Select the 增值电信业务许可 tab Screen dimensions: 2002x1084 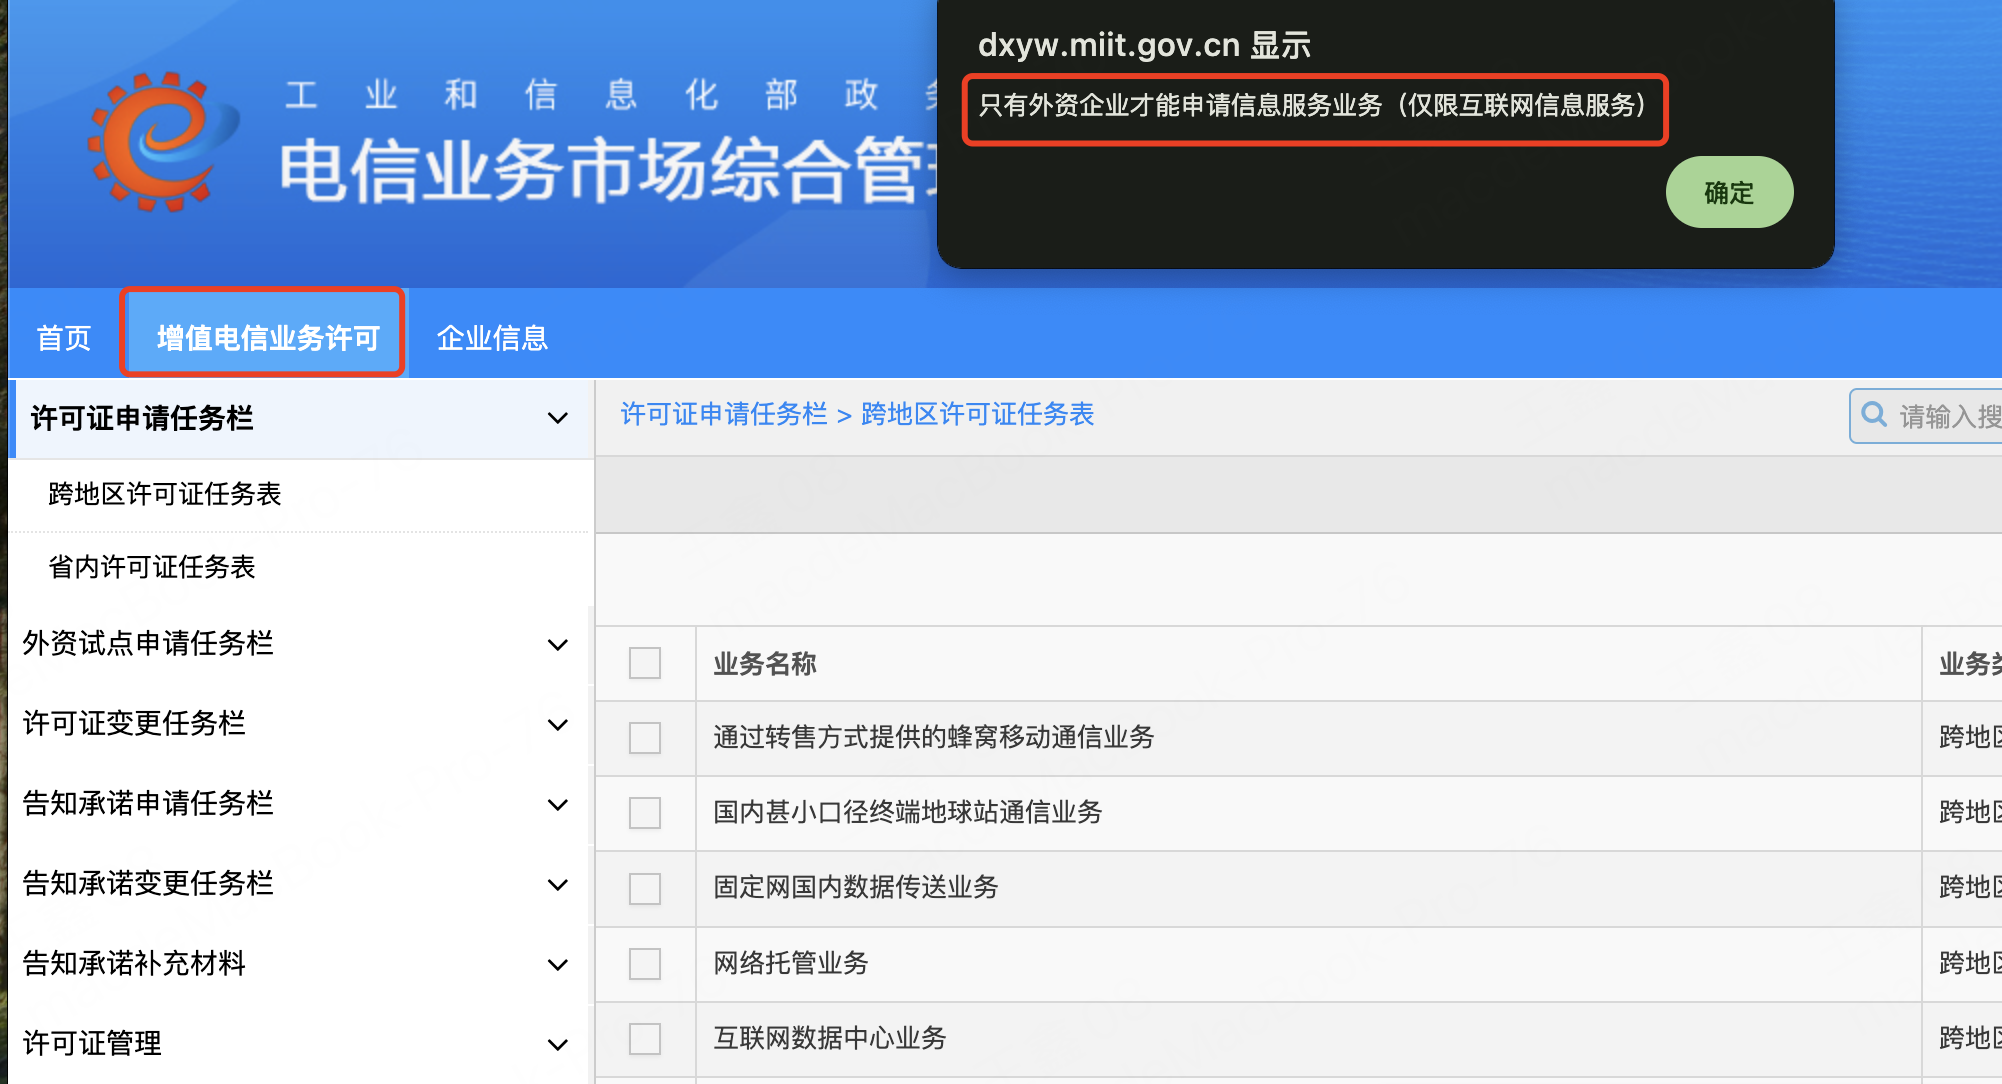click(x=267, y=338)
